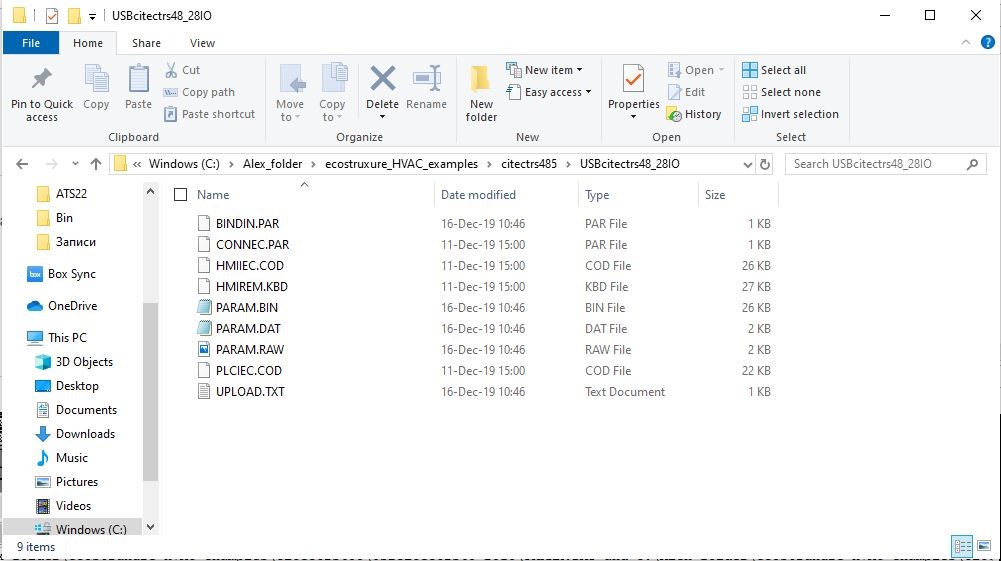This screenshot has width=1001, height=561.
Task: Open file History
Action: [694, 114]
